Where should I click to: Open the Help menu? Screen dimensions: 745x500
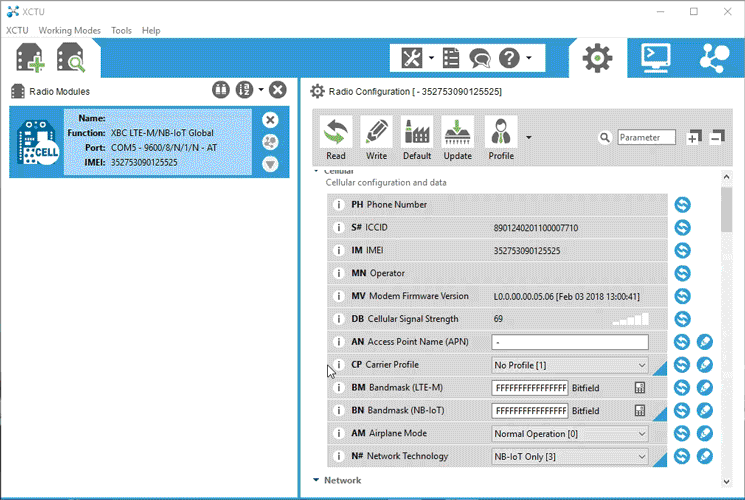[x=151, y=30]
